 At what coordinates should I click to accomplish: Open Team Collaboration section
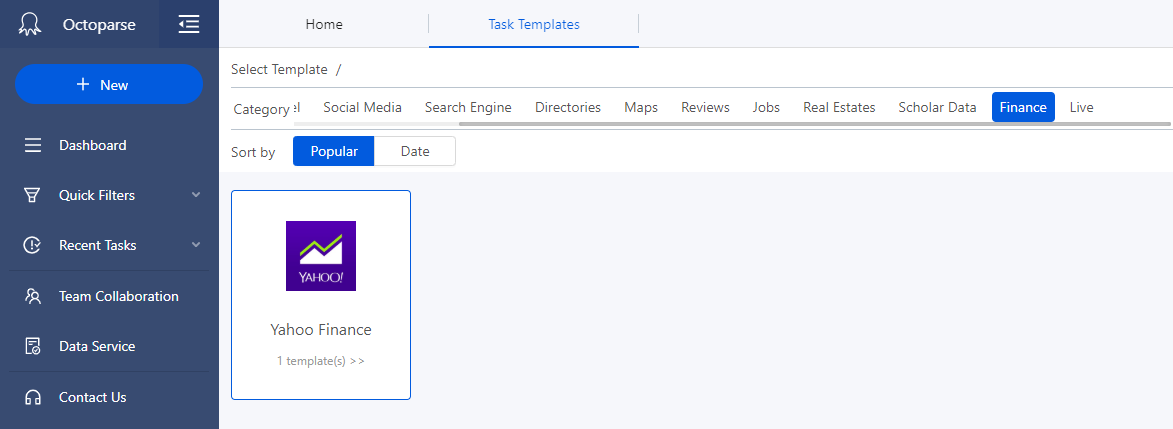pyautogui.click(x=119, y=296)
